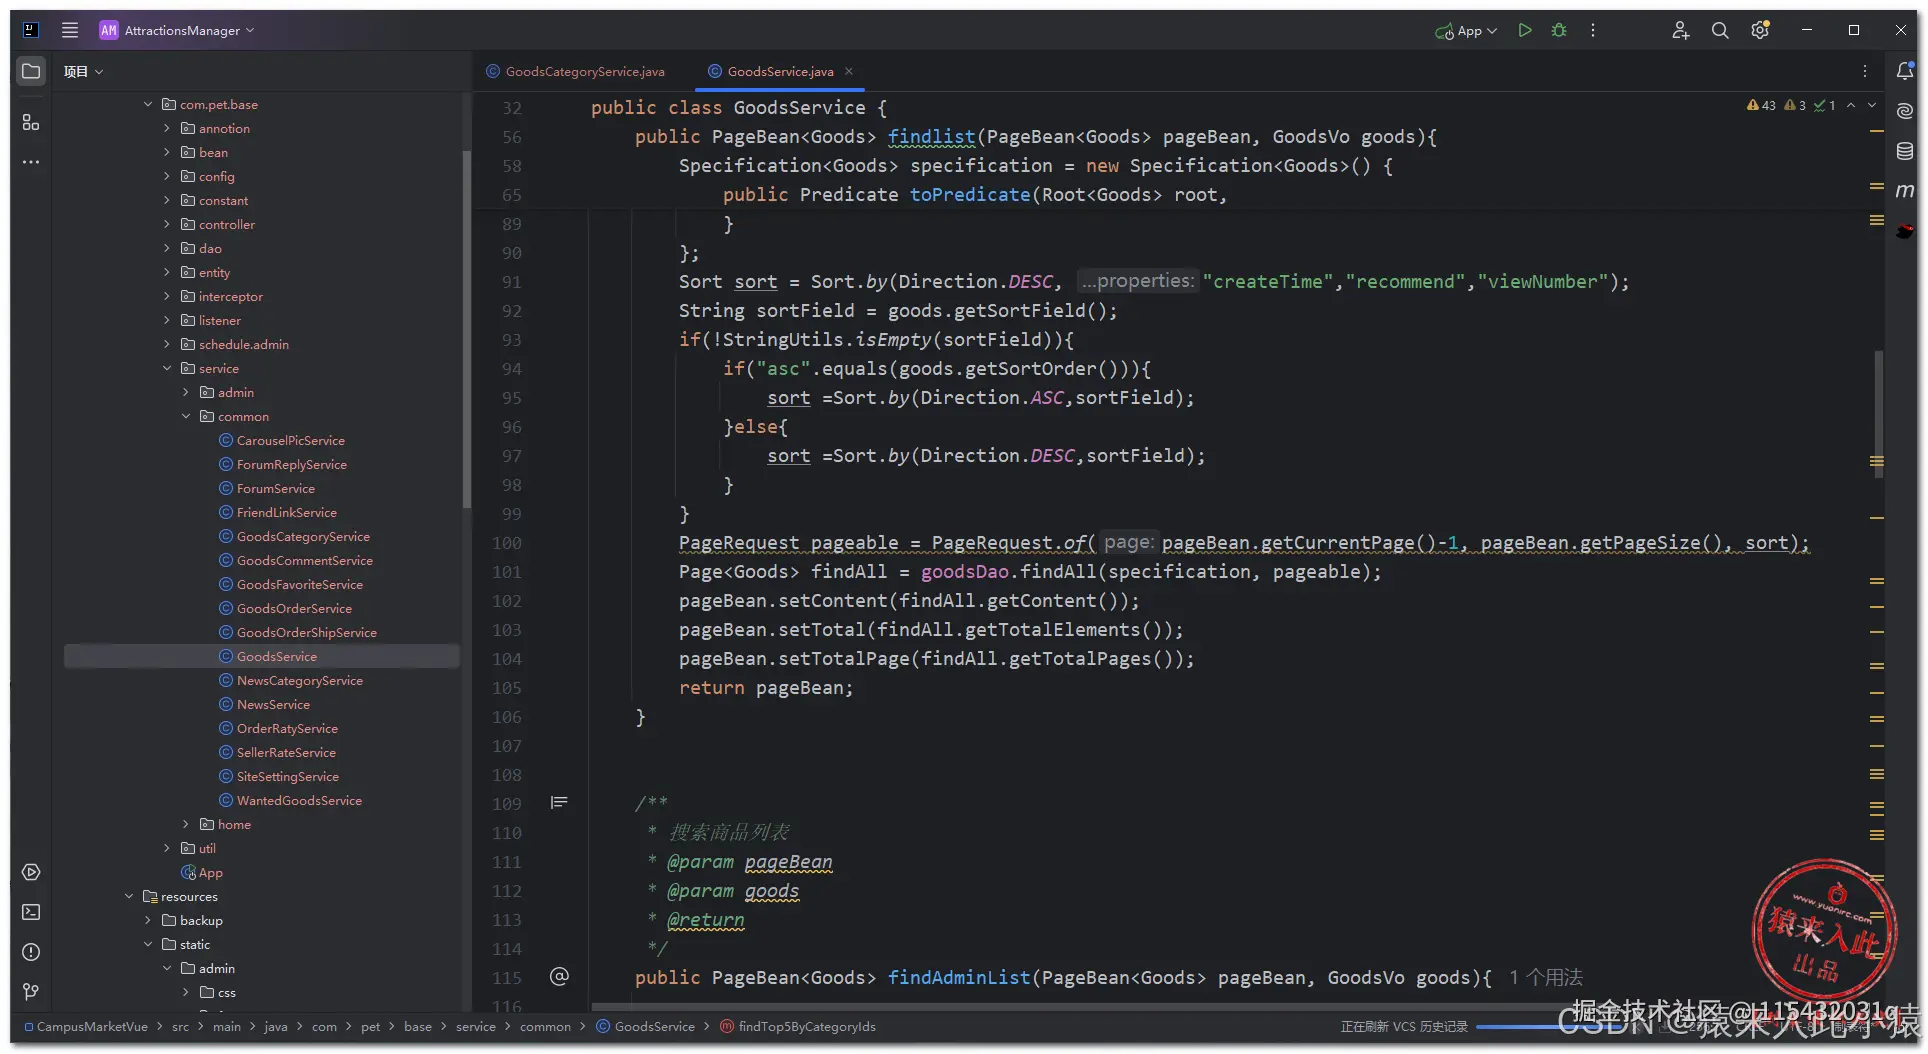Open the Database tool window
The width and height of the screenshot is (1928, 1054).
(1905, 151)
